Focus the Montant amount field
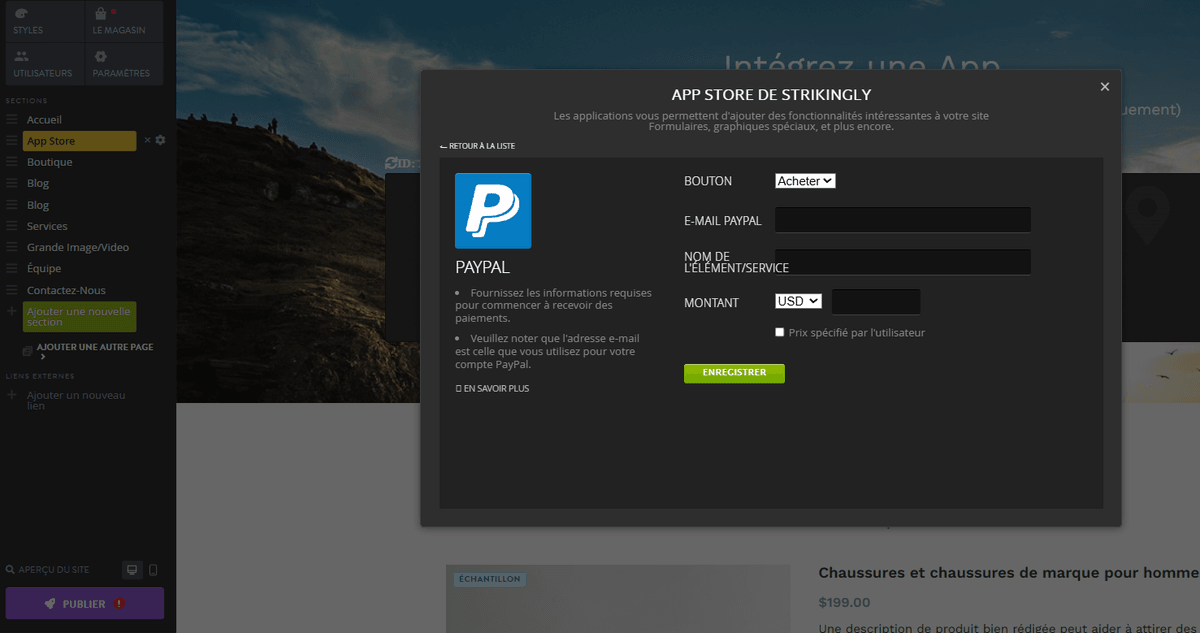This screenshot has height=633, width=1200. [x=876, y=302]
